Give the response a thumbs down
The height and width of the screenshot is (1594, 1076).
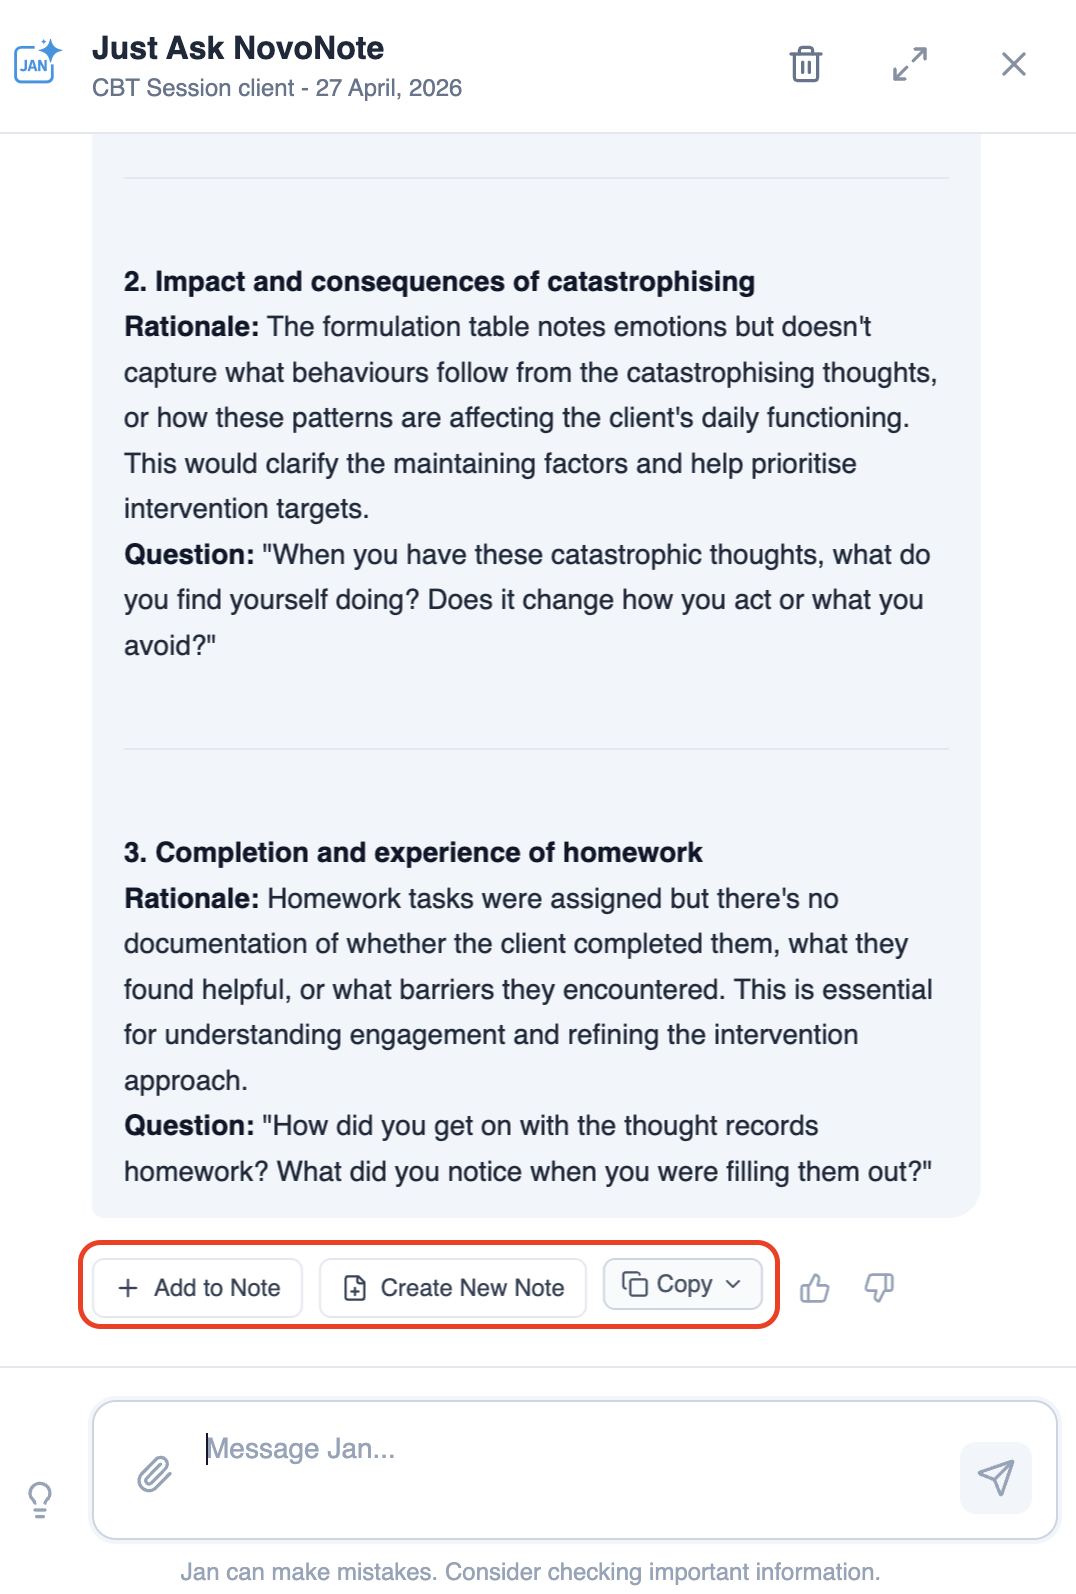879,1288
